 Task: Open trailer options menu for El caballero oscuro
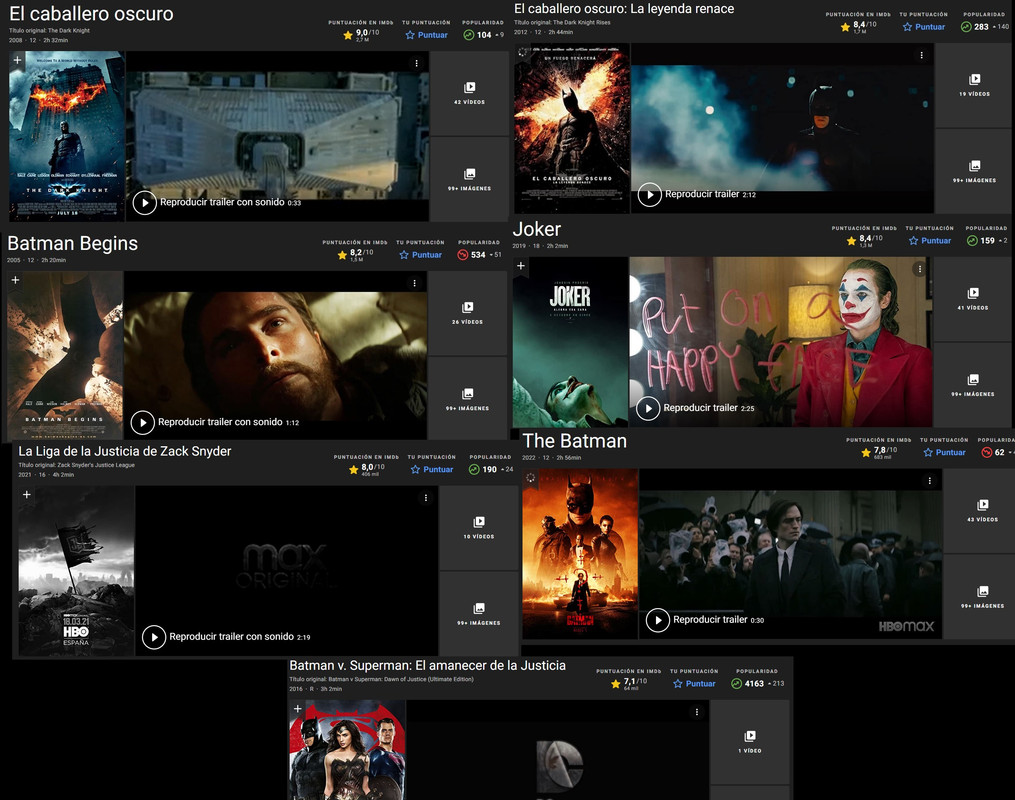416,63
